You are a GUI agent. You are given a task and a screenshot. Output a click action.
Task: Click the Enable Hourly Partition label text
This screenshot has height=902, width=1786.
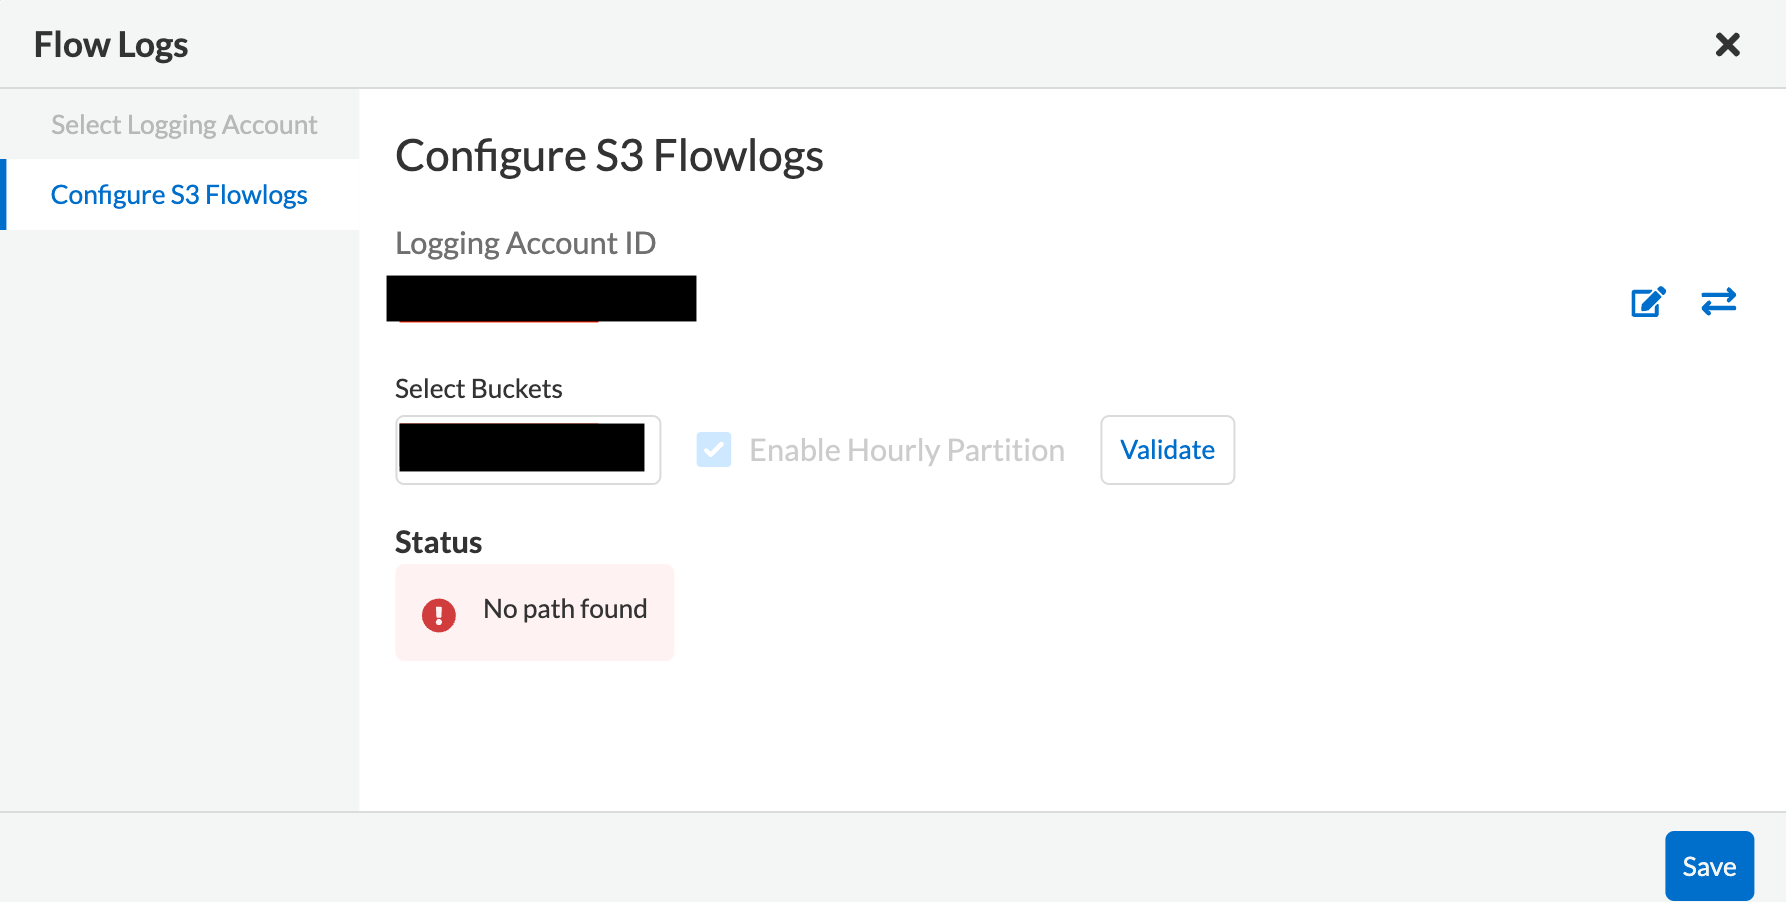[x=906, y=451]
